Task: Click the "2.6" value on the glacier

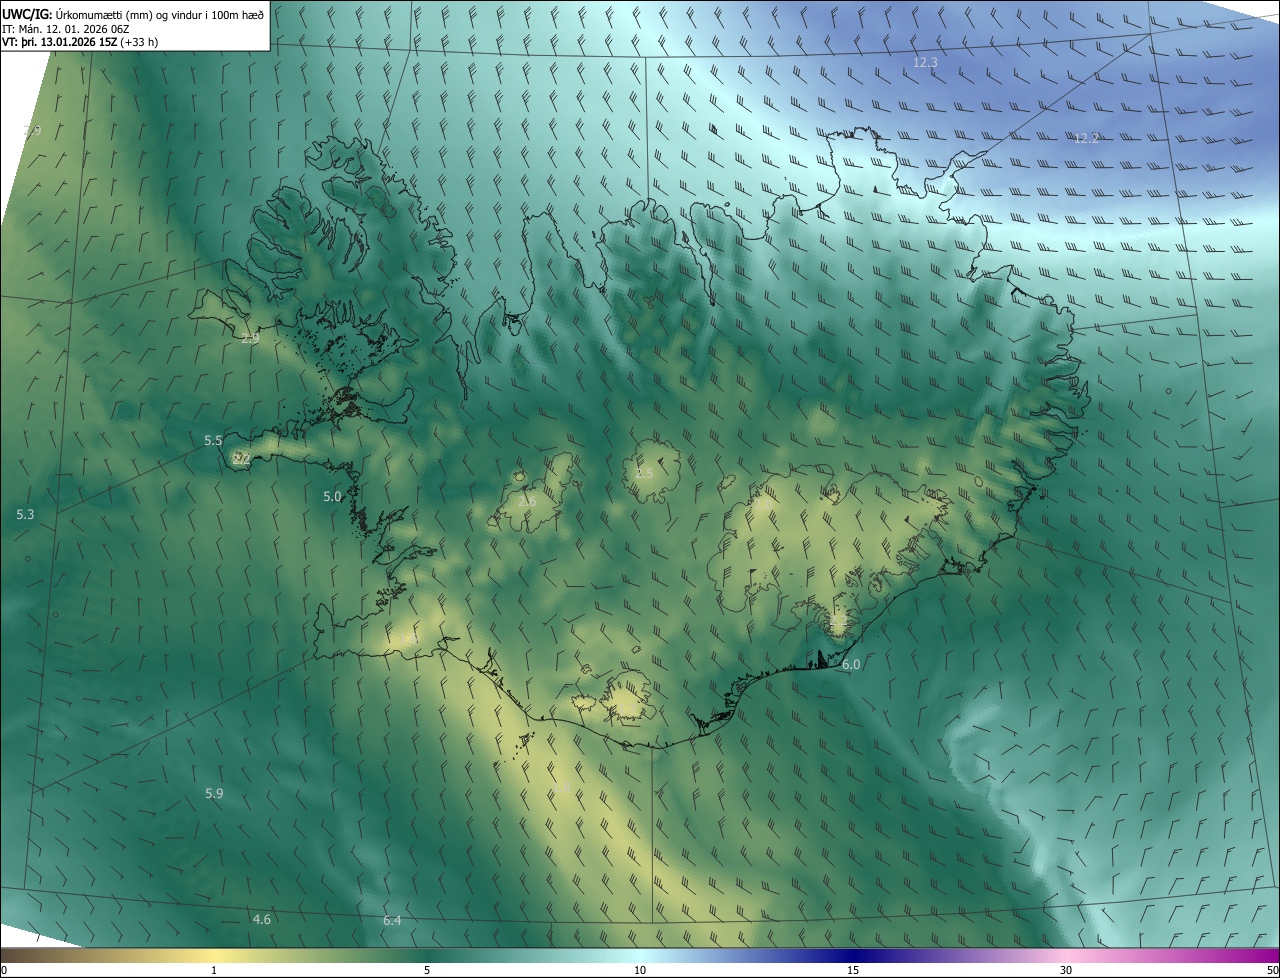Action: 527,501
